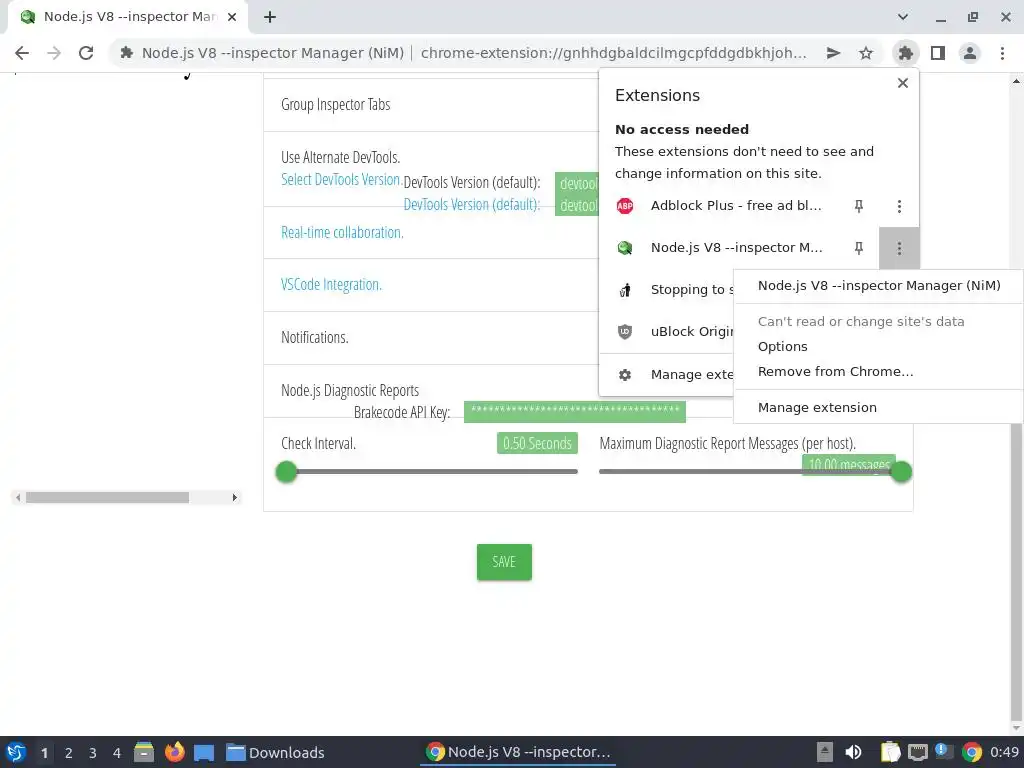The image size is (1024, 768).
Task: Launch Firefox from taskbar
Action: pyautogui.click(x=174, y=752)
